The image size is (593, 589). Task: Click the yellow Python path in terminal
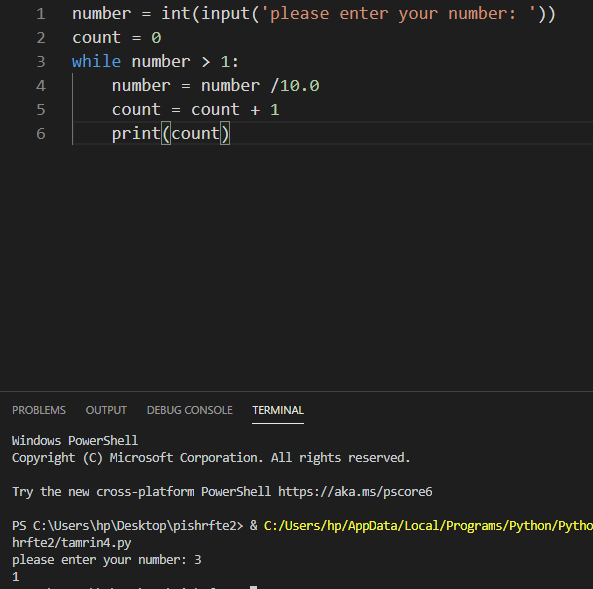click(428, 526)
